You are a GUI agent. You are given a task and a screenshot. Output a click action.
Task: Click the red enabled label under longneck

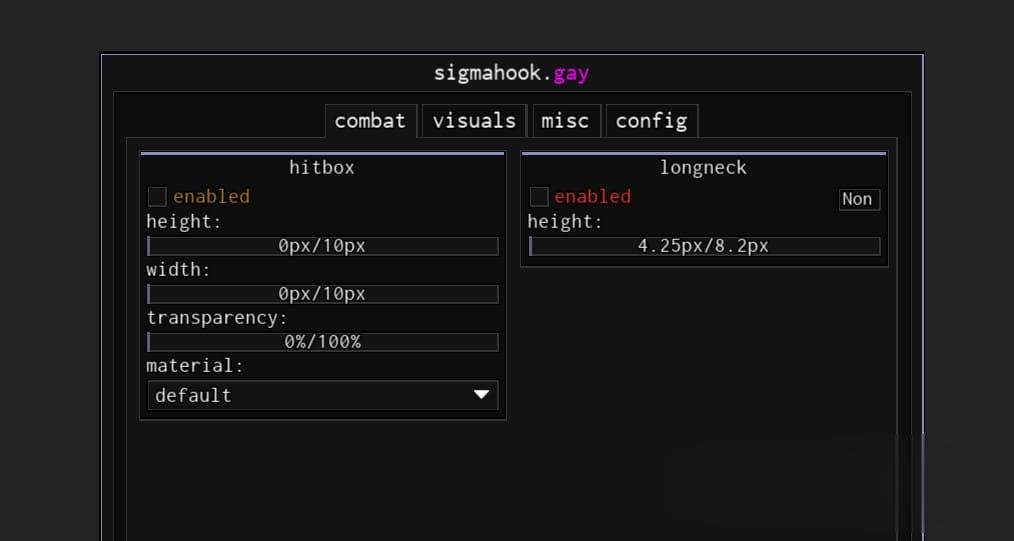(592, 196)
